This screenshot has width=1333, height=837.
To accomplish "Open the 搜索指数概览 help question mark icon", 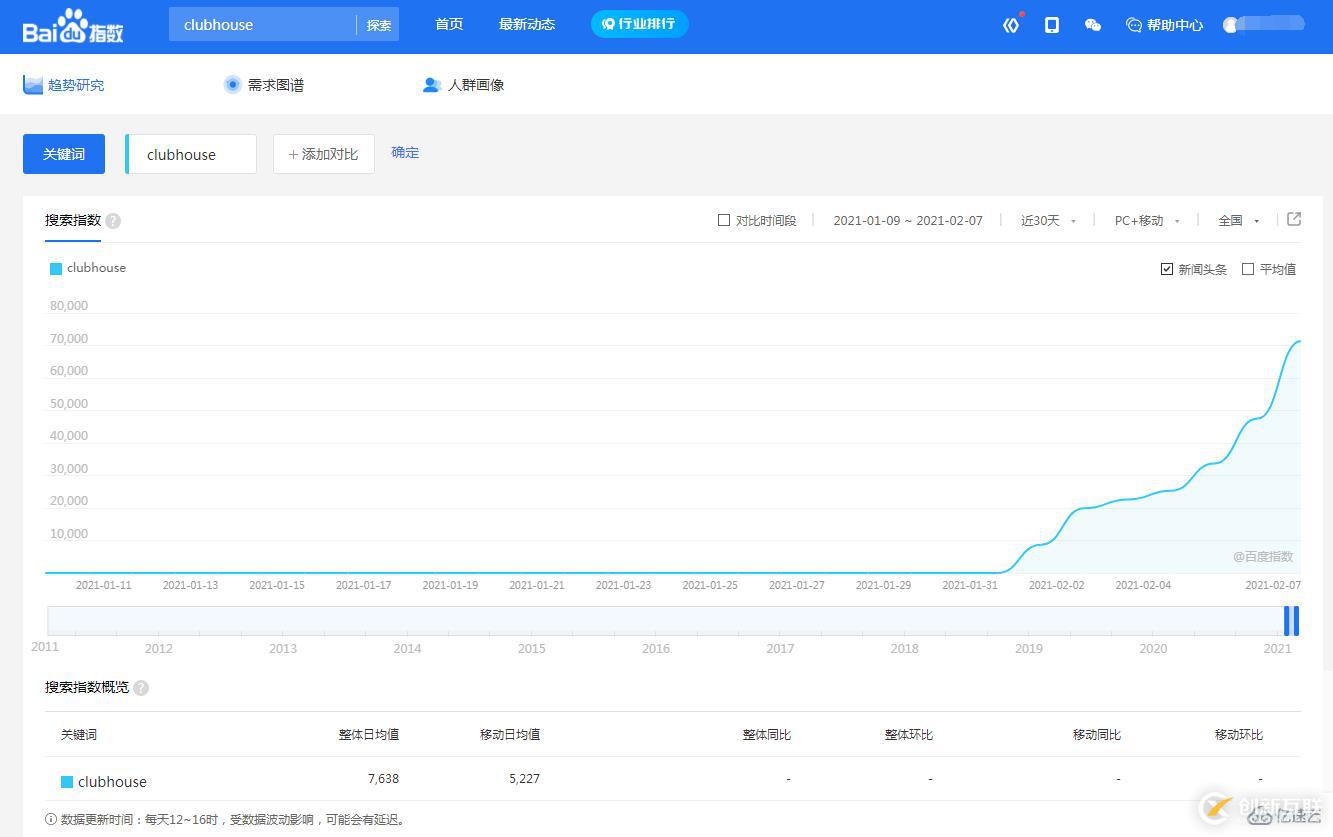I will (x=141, y=688).
